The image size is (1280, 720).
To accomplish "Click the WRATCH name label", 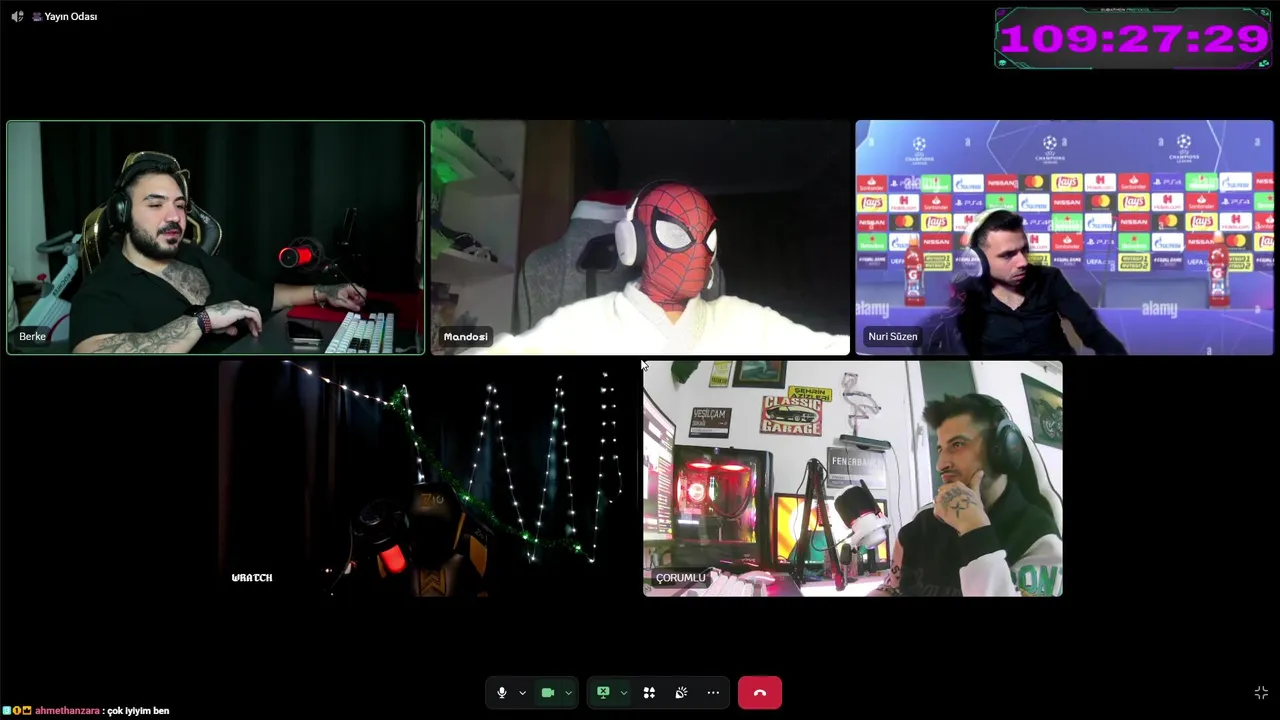I will [252, 578].
